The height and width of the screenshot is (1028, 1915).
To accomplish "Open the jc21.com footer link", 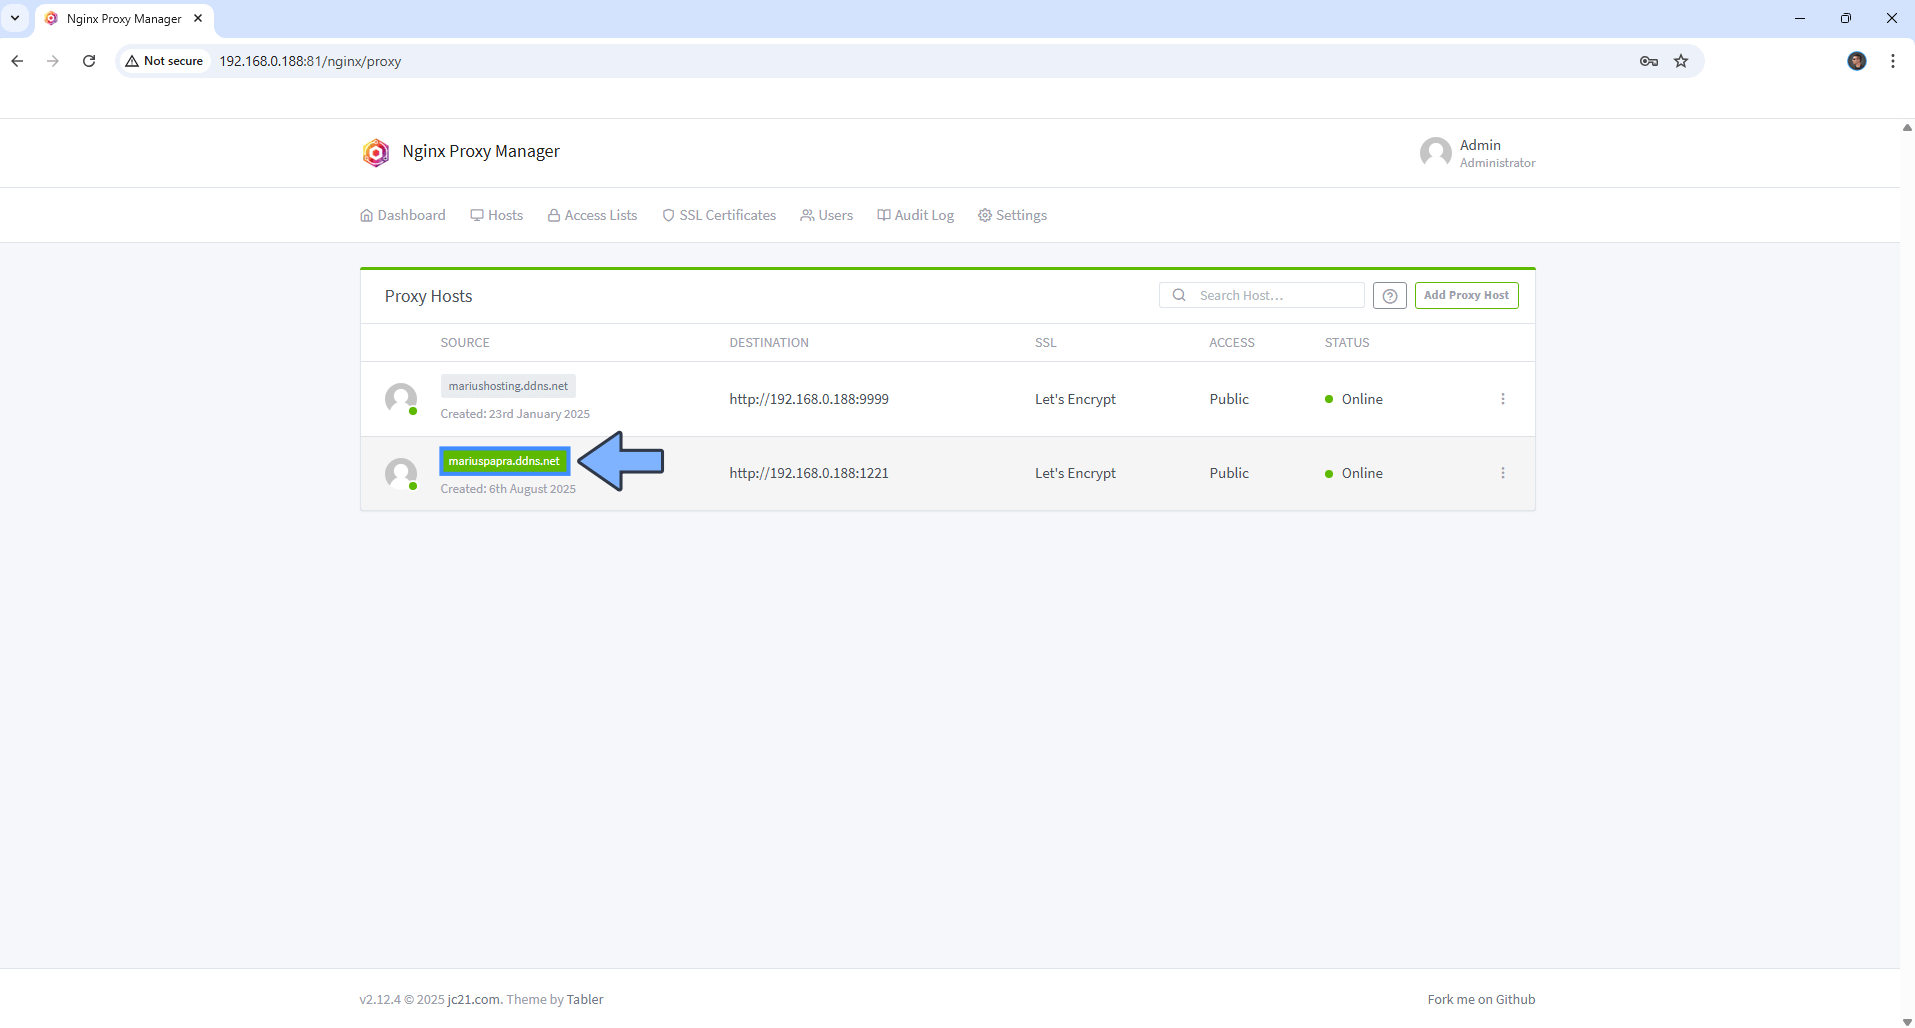I will click(x=474, y=999).
